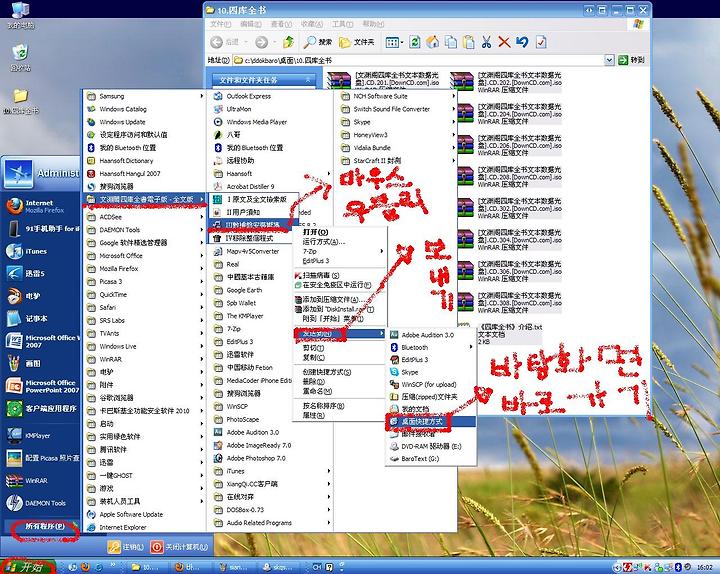Viewport: 720px width, 574px height.
Task: Open Safari folder in programs list
Action: click(144, 307)
